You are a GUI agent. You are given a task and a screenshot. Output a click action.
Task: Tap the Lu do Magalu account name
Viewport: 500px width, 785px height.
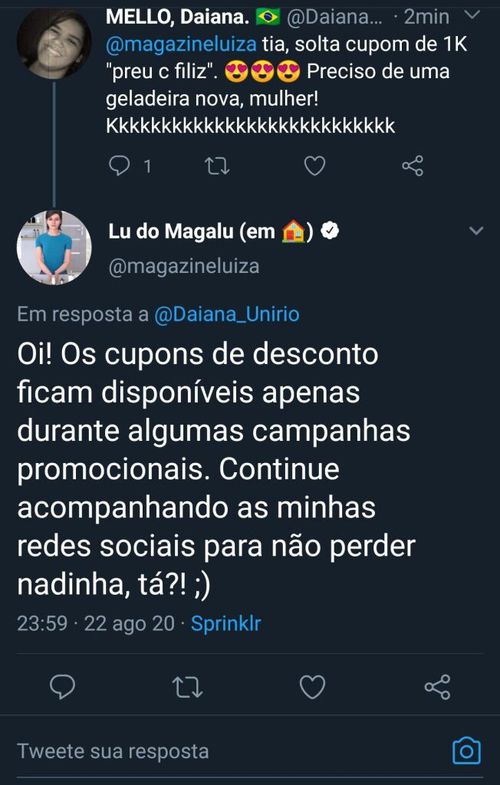211,232
